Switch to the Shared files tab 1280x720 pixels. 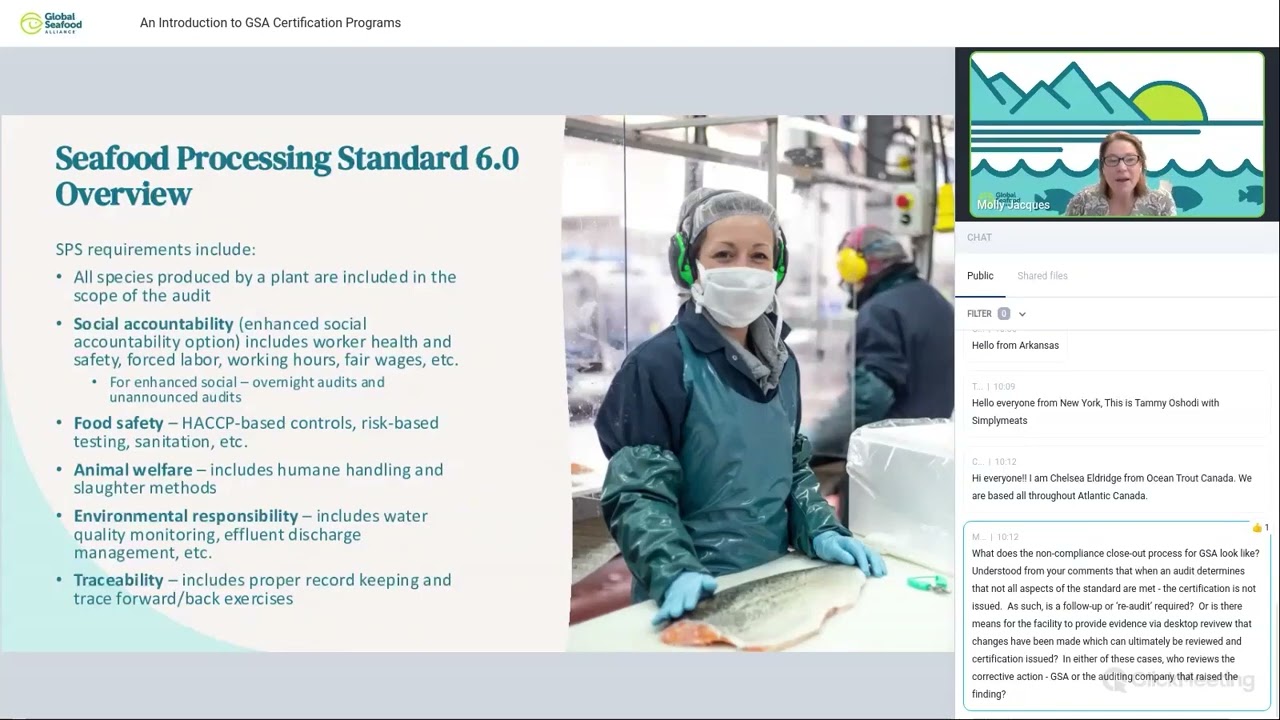click(x=1042, y=276)
